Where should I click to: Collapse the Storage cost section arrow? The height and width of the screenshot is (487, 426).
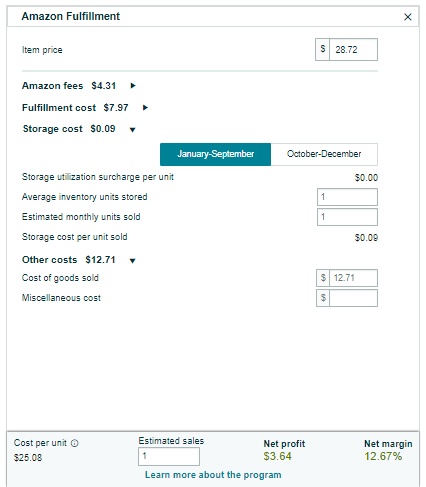pyautogui.click(x=132, y=130)
